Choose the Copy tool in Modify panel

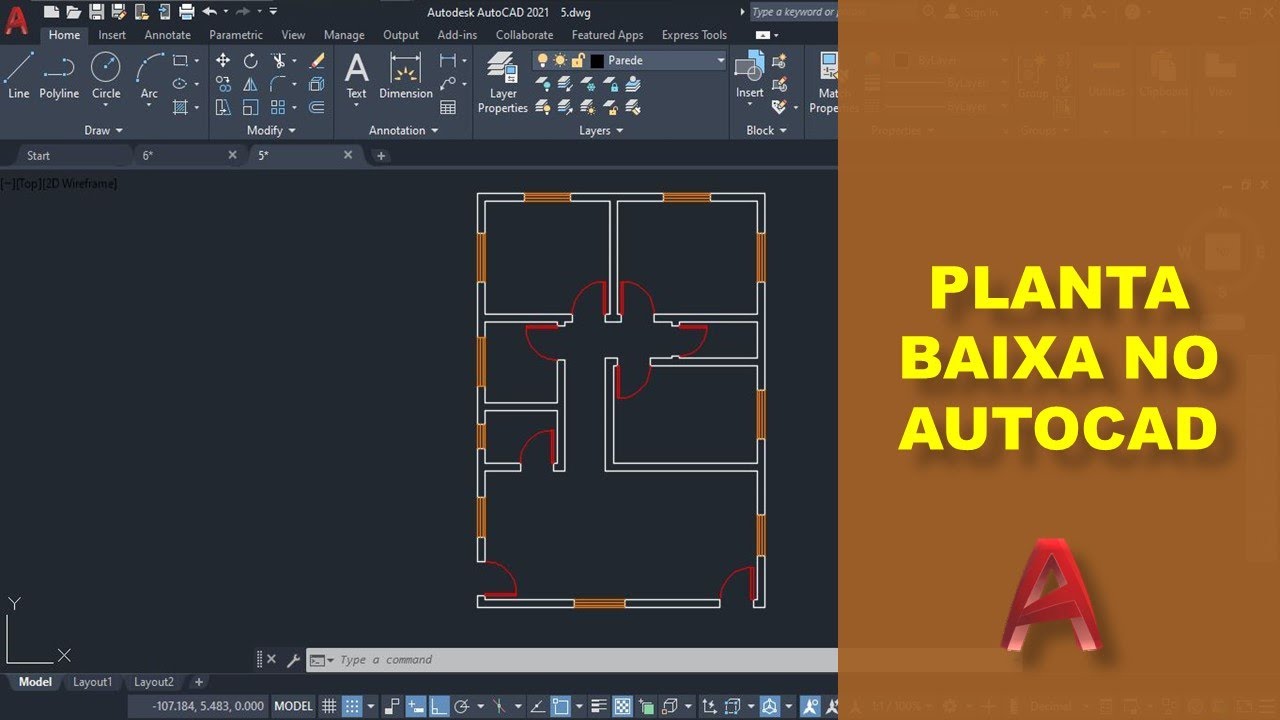(223, 84)
